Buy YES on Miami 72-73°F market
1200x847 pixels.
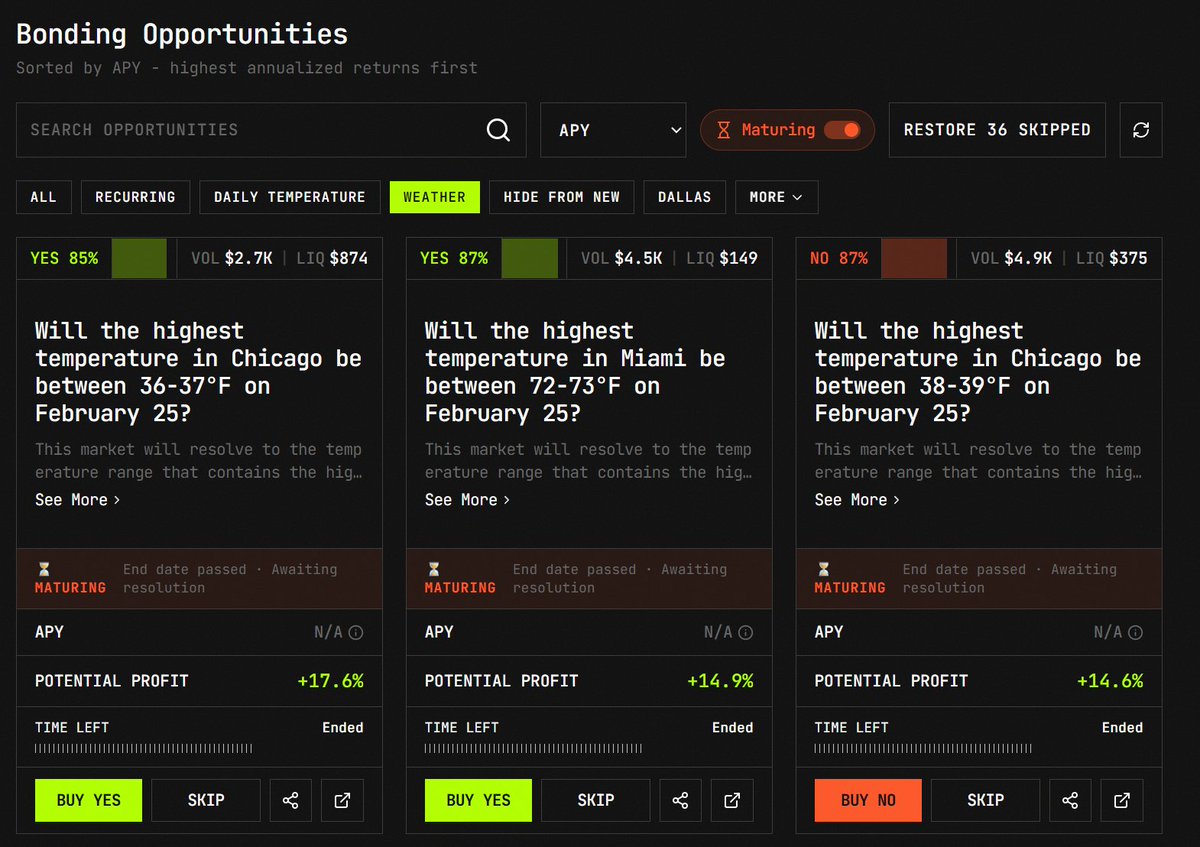[478, 800]
